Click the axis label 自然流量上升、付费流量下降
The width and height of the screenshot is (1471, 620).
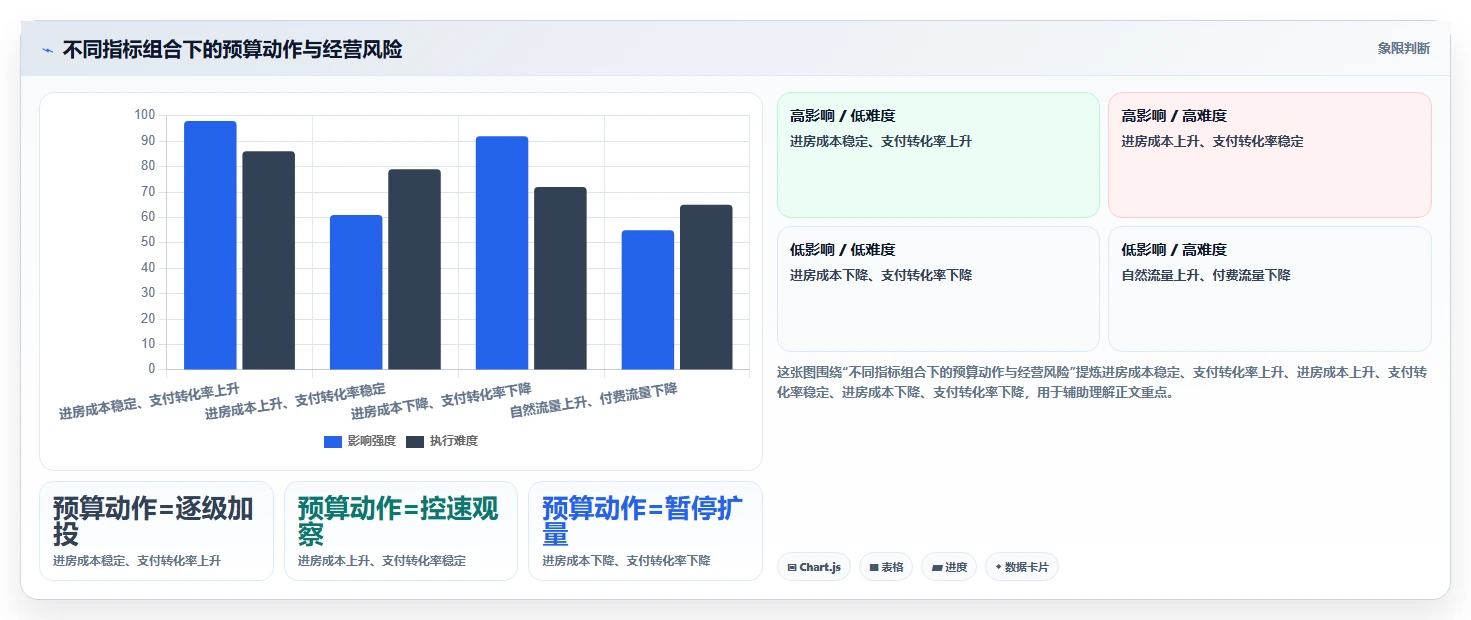pos(594,400)
